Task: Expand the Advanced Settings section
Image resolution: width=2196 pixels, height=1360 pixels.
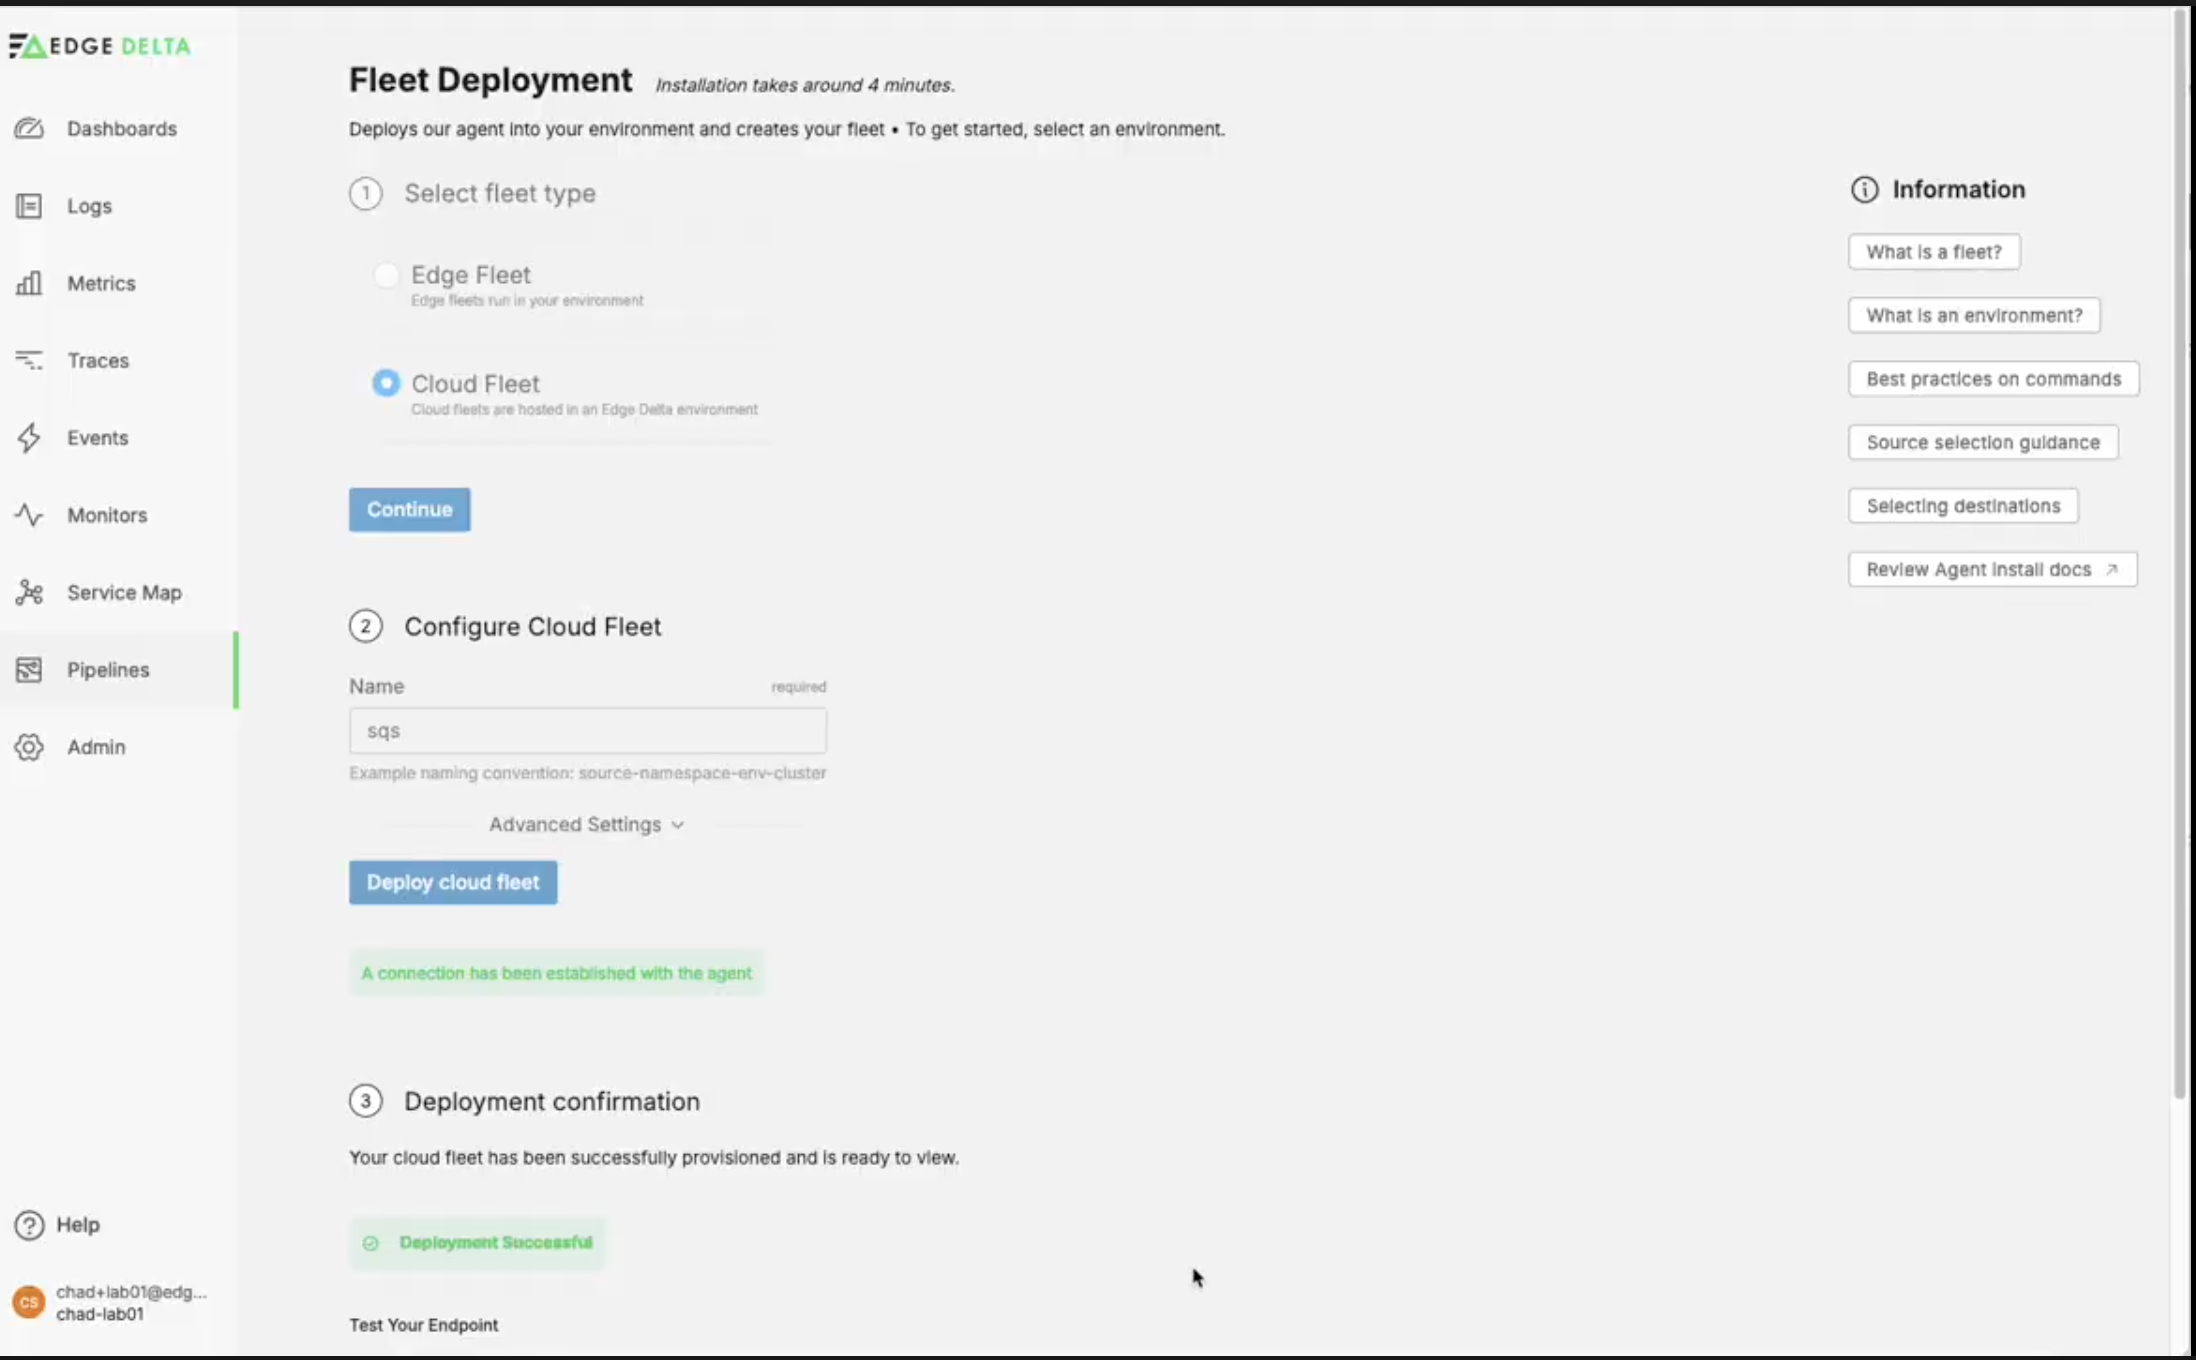Action: click(587, 825)
